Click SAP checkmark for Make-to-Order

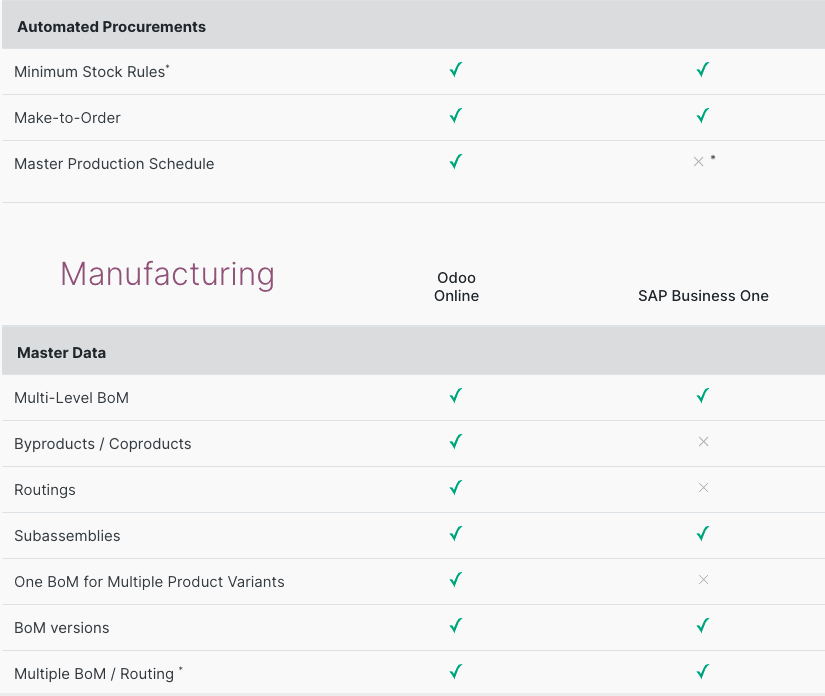coord(703,116)
